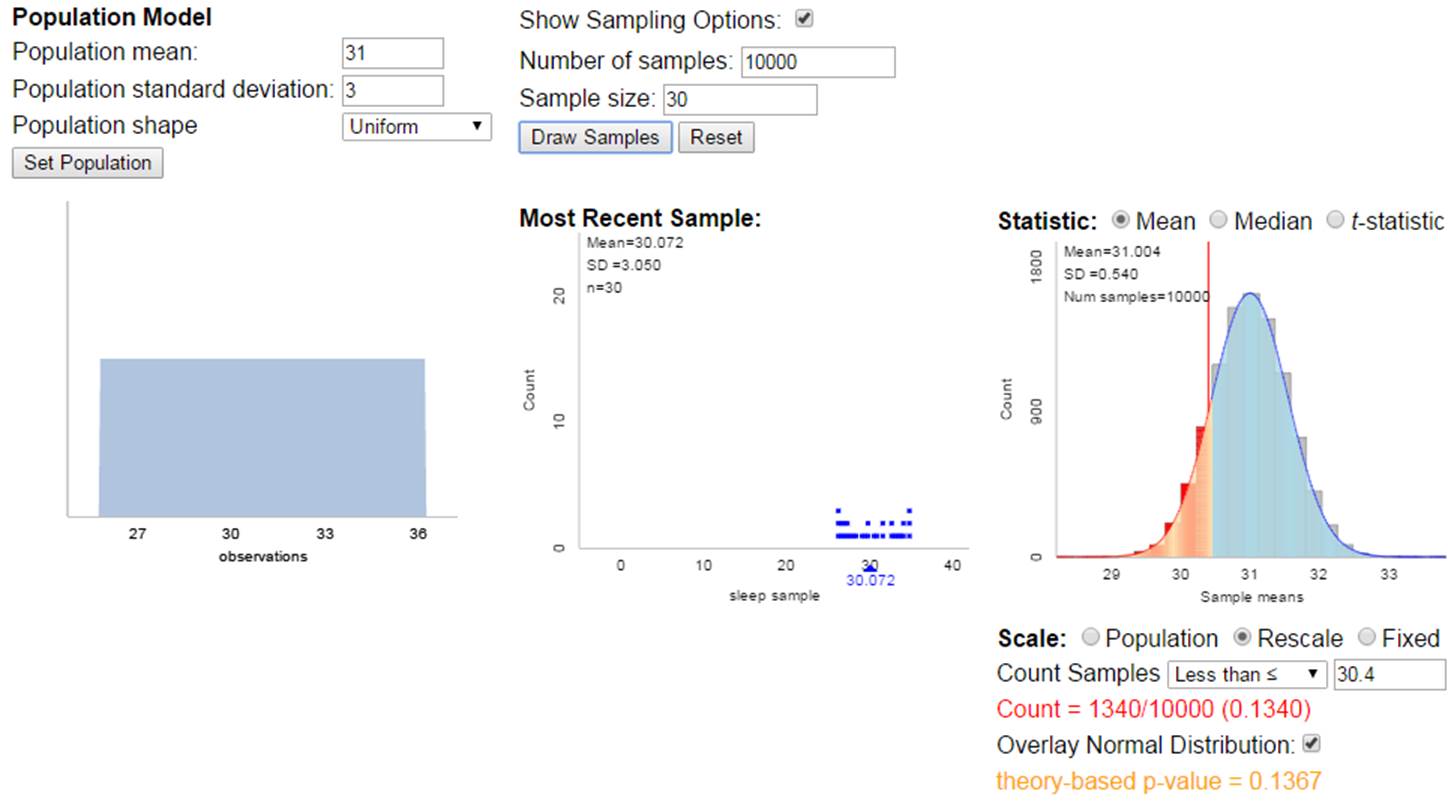Expand the Less than ≤ dropdown
This screenshot has width=1448, height=803.
pyautogui.click(x=1247, y=674)
